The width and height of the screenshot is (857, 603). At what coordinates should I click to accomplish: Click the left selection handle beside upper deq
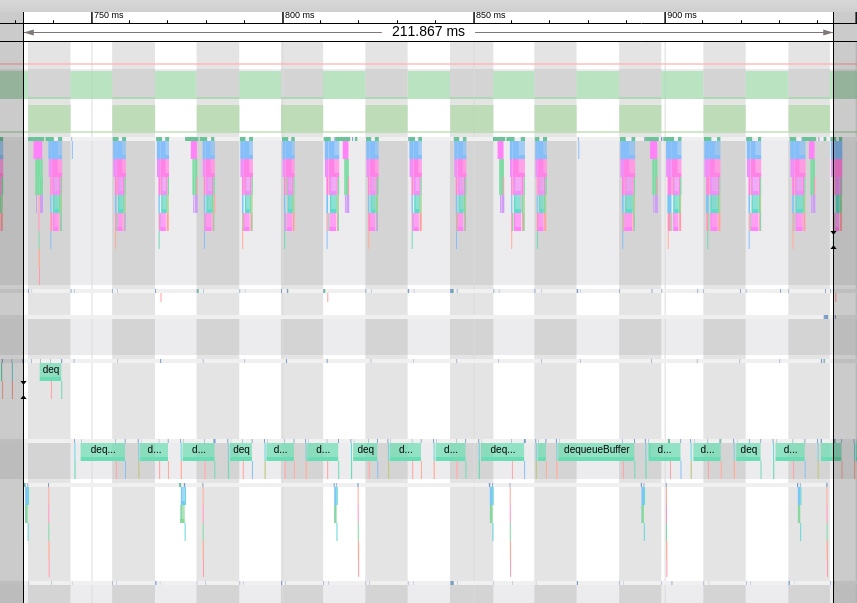pyautogui.click(x=23, y=390)
